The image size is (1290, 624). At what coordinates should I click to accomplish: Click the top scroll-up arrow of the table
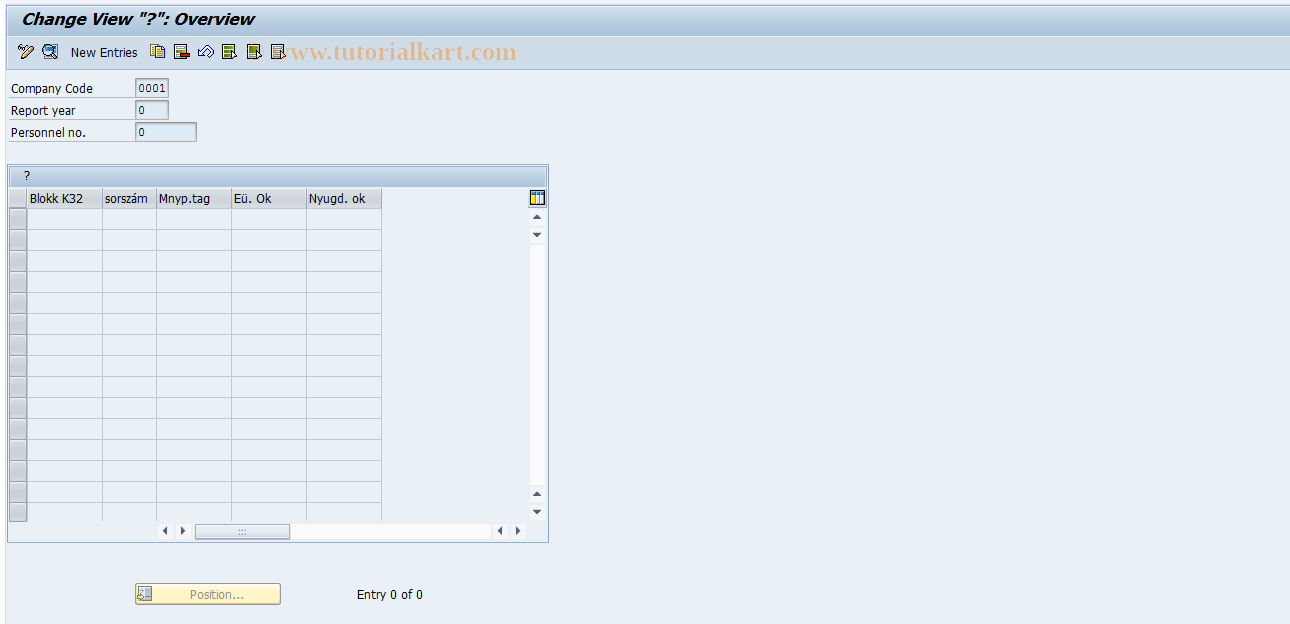(537, 217)
